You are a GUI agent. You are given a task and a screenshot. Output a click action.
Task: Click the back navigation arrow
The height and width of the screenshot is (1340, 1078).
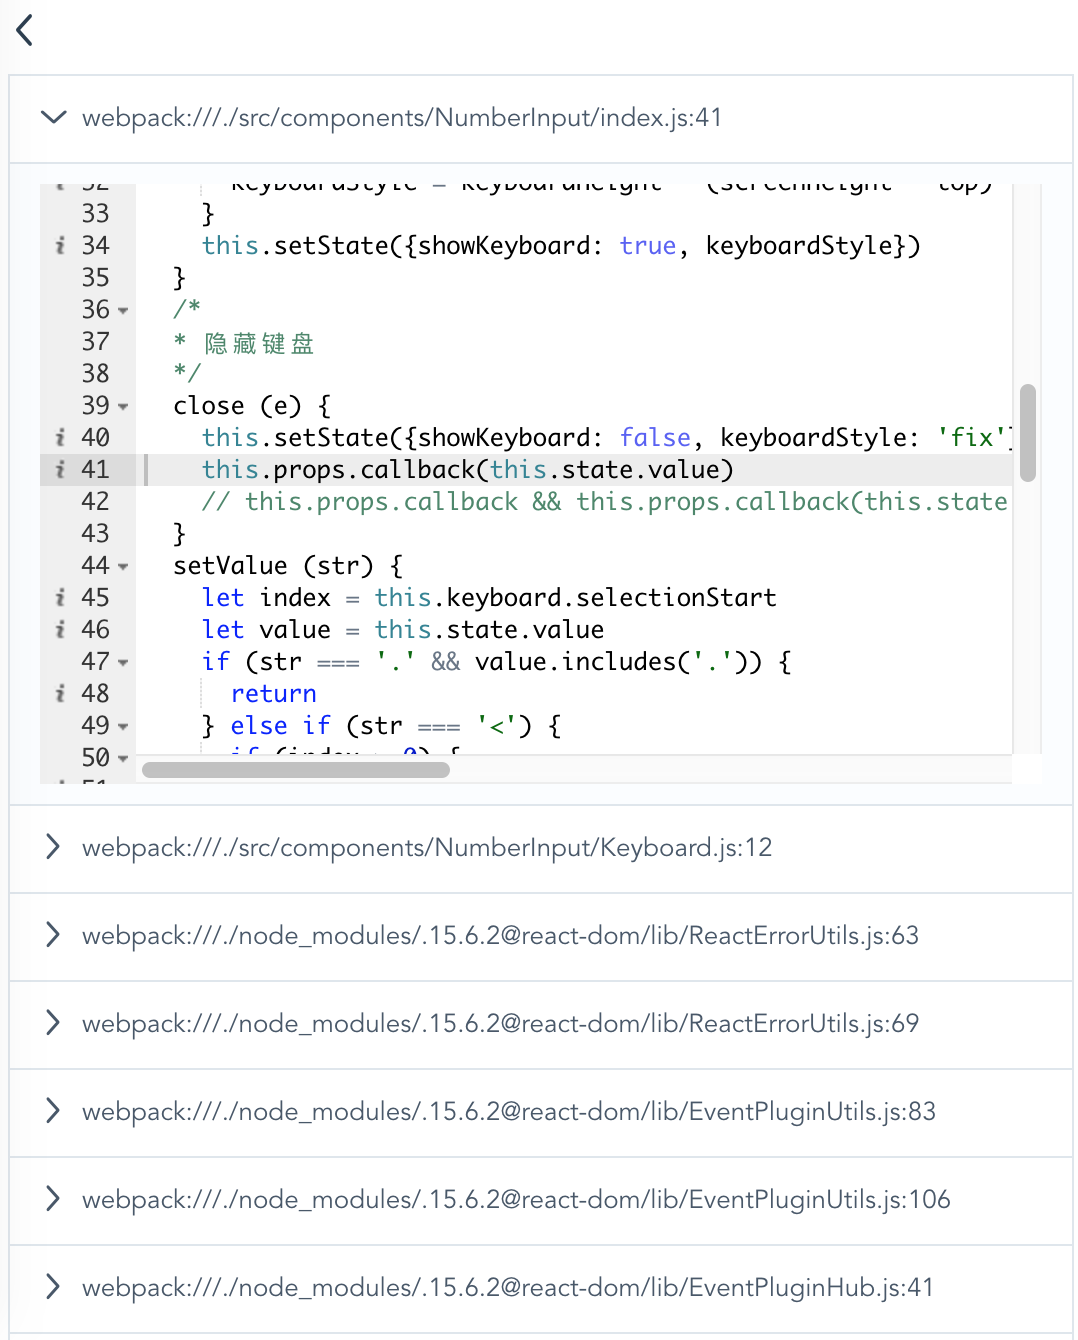tap(23, 30)
